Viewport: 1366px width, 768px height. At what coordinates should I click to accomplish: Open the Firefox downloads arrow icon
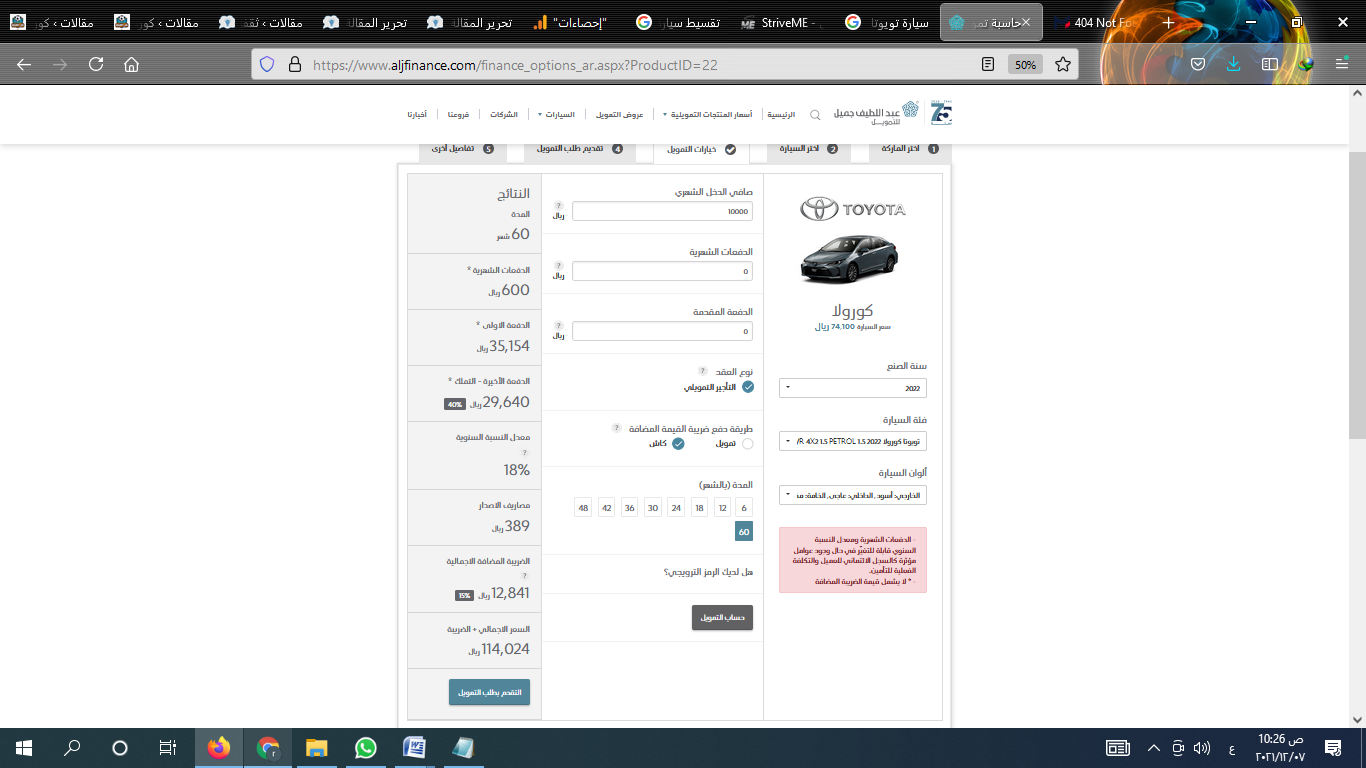1234,64
